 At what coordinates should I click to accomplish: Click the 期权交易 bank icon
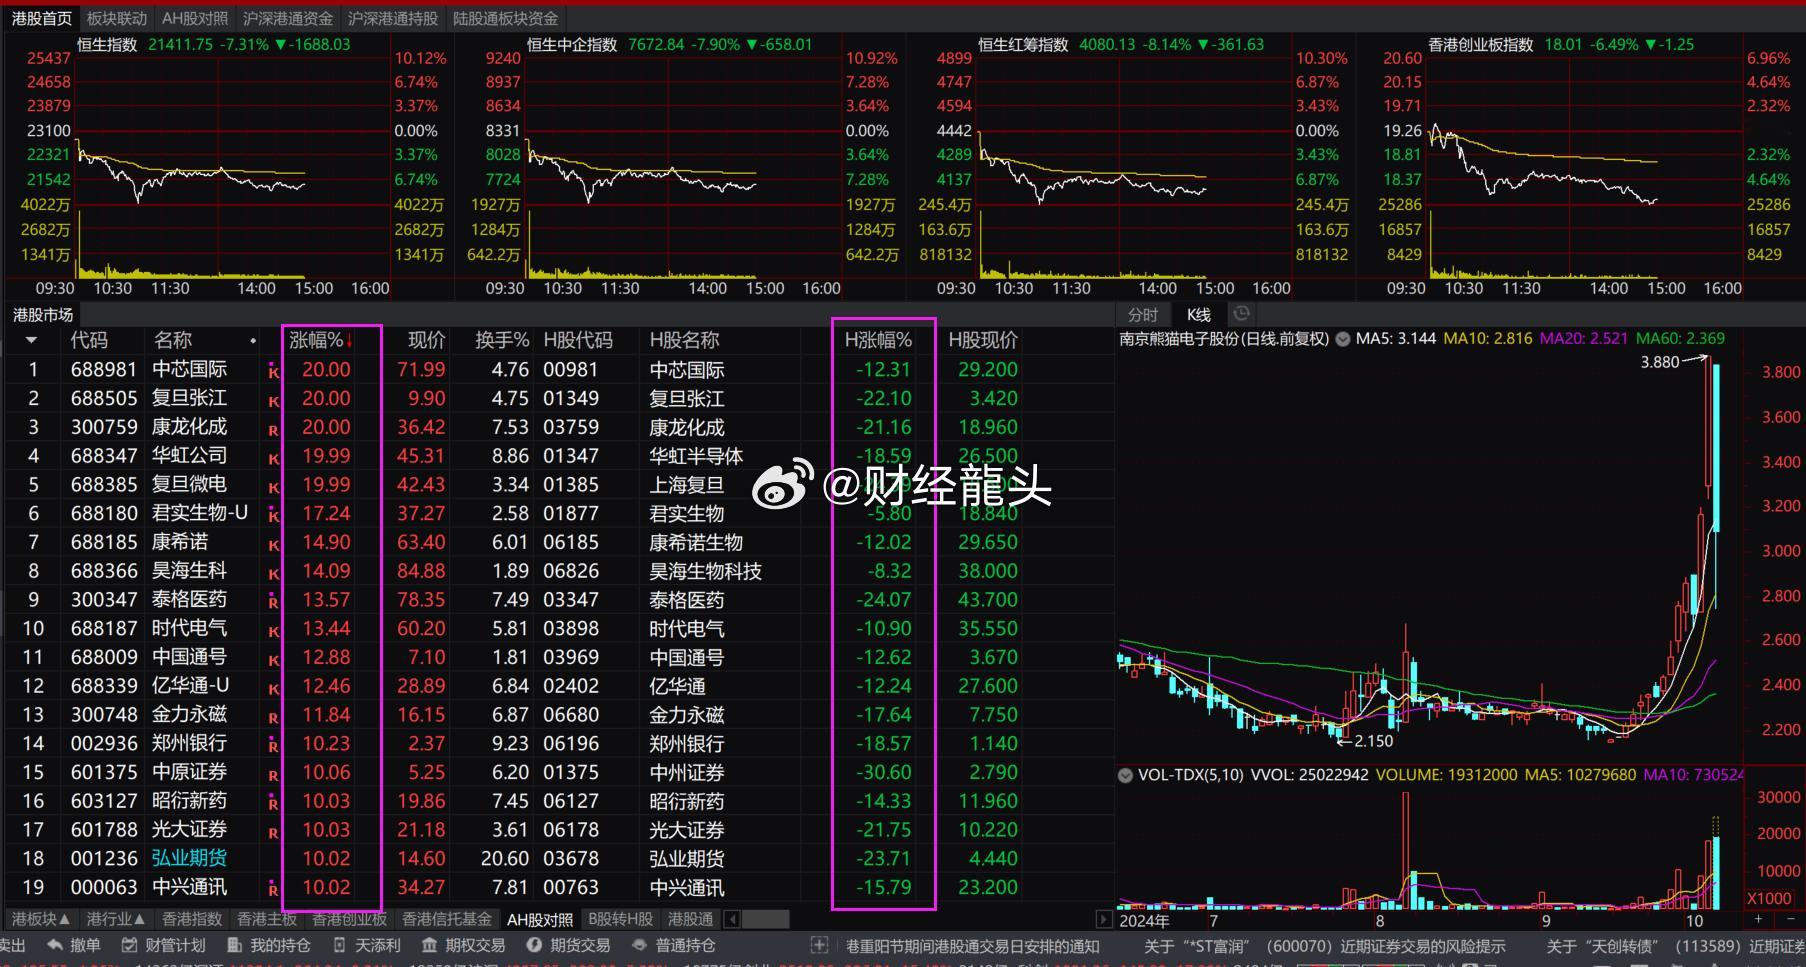click(x=429, y=945)
